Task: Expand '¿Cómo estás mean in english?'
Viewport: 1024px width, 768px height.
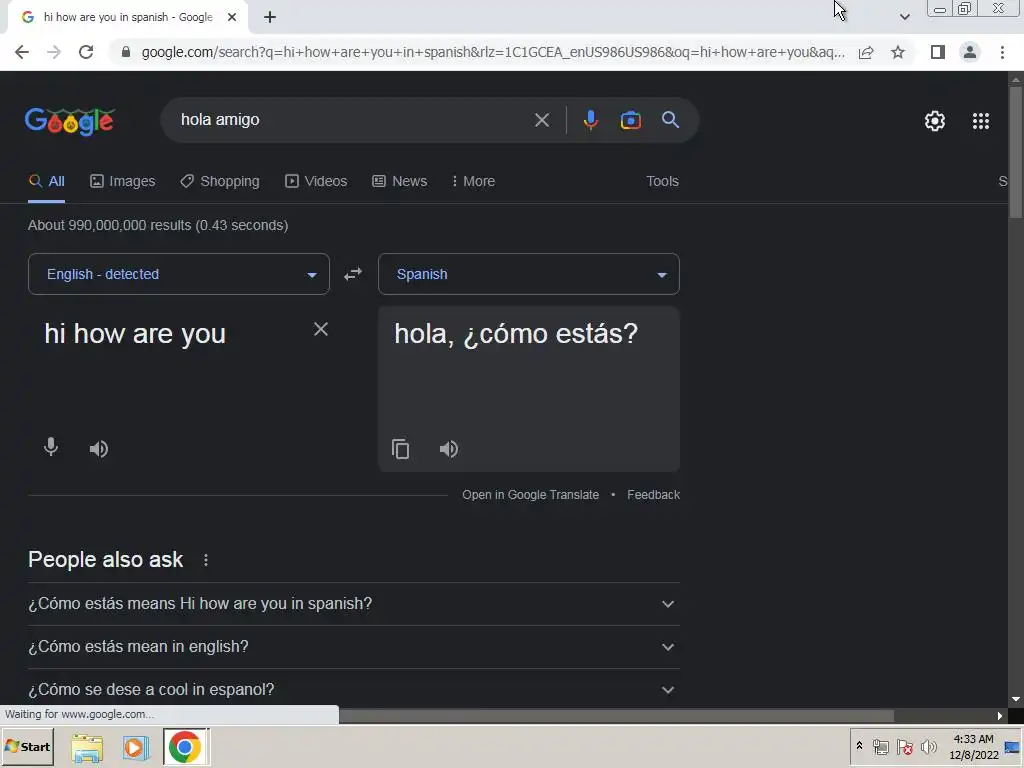Action: (354, 647)
